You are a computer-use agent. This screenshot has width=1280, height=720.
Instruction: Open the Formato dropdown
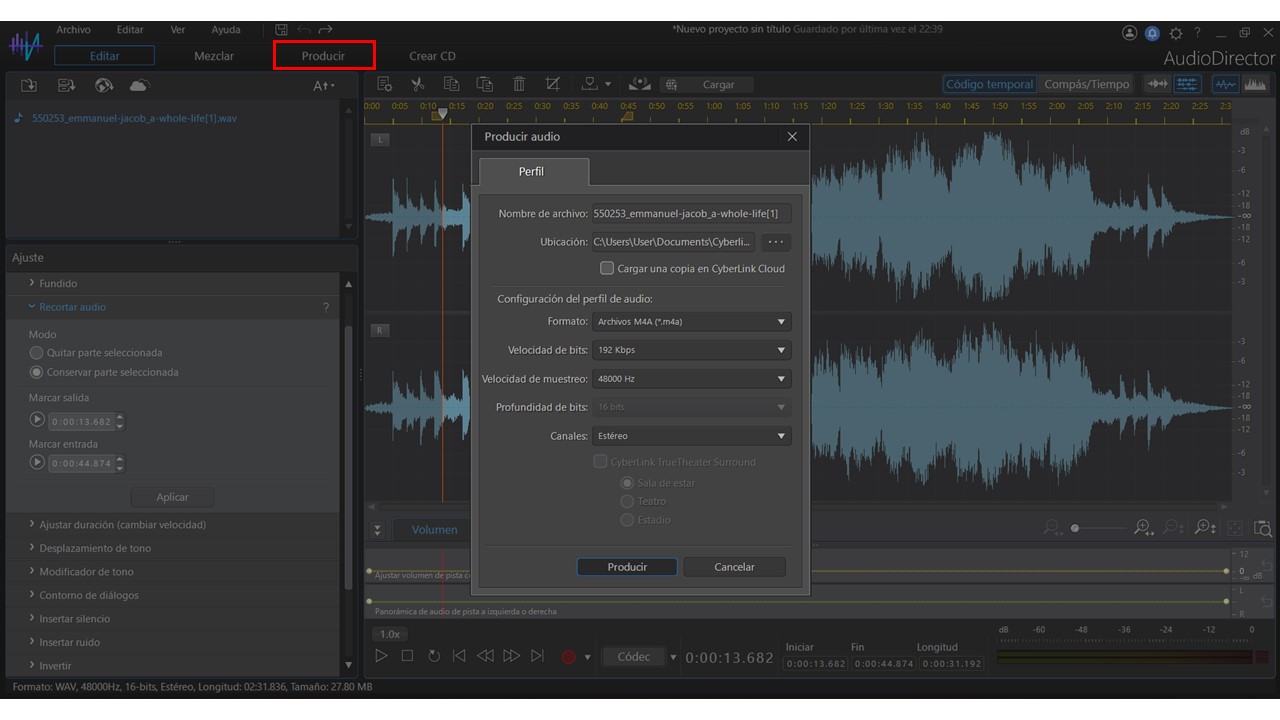pyautogui.click(x=691, y=322)
